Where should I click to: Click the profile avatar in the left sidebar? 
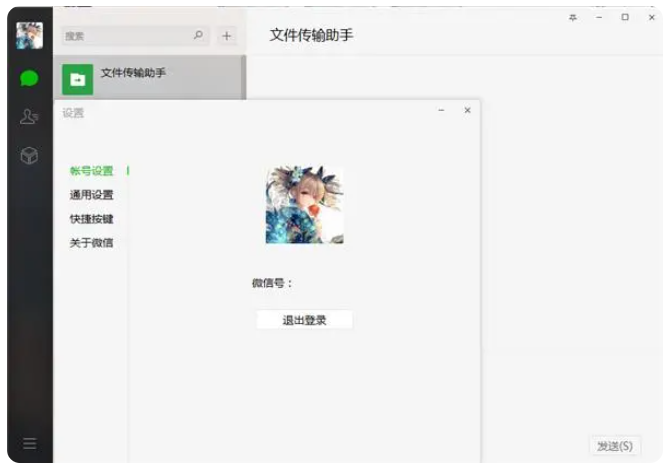tap(30, 35)
